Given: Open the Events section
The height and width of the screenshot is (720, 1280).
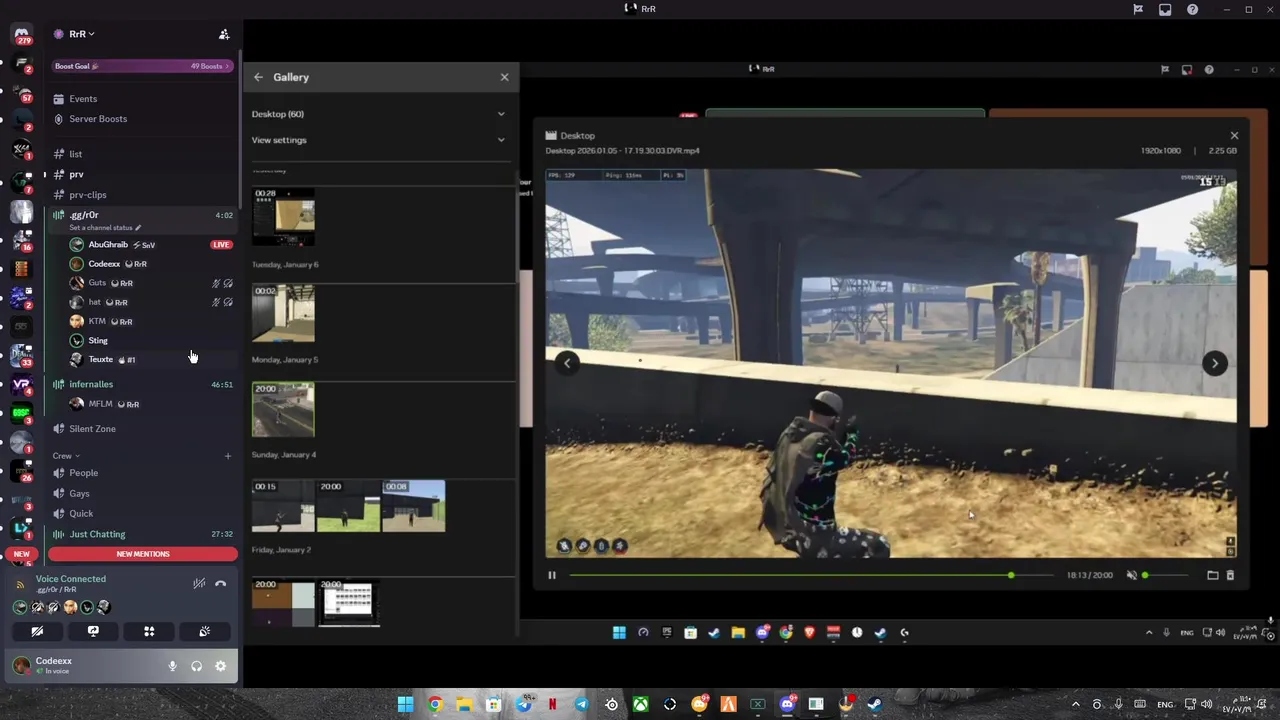Looking at the screenshot, I should pyautogui.click(x=142, y=99).
